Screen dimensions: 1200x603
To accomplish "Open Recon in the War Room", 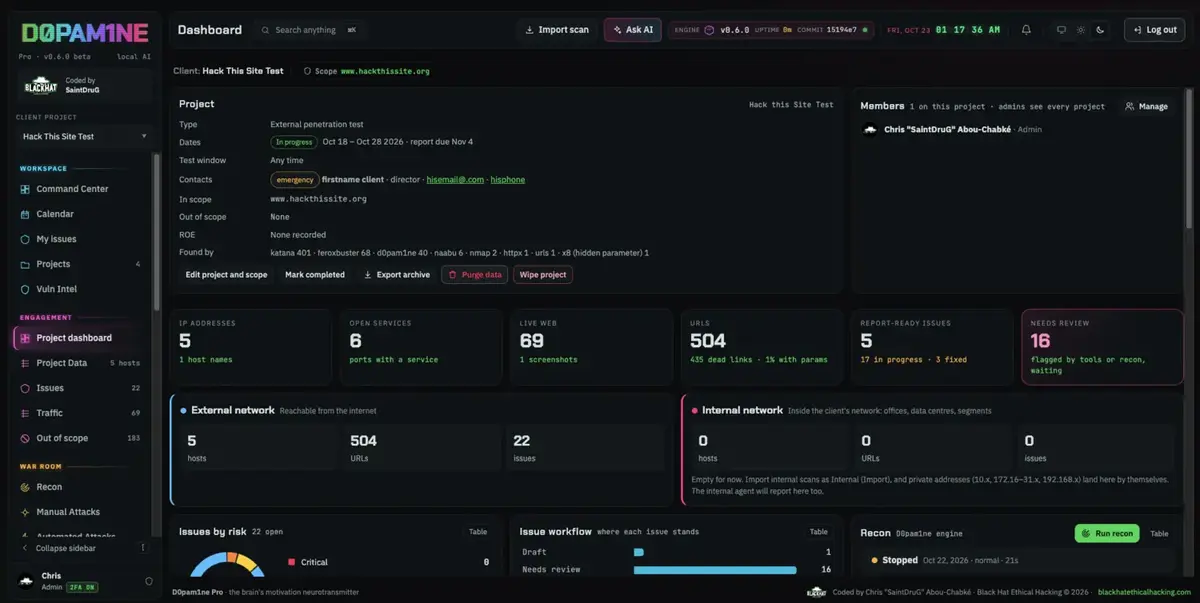I will tap(80, 487).
